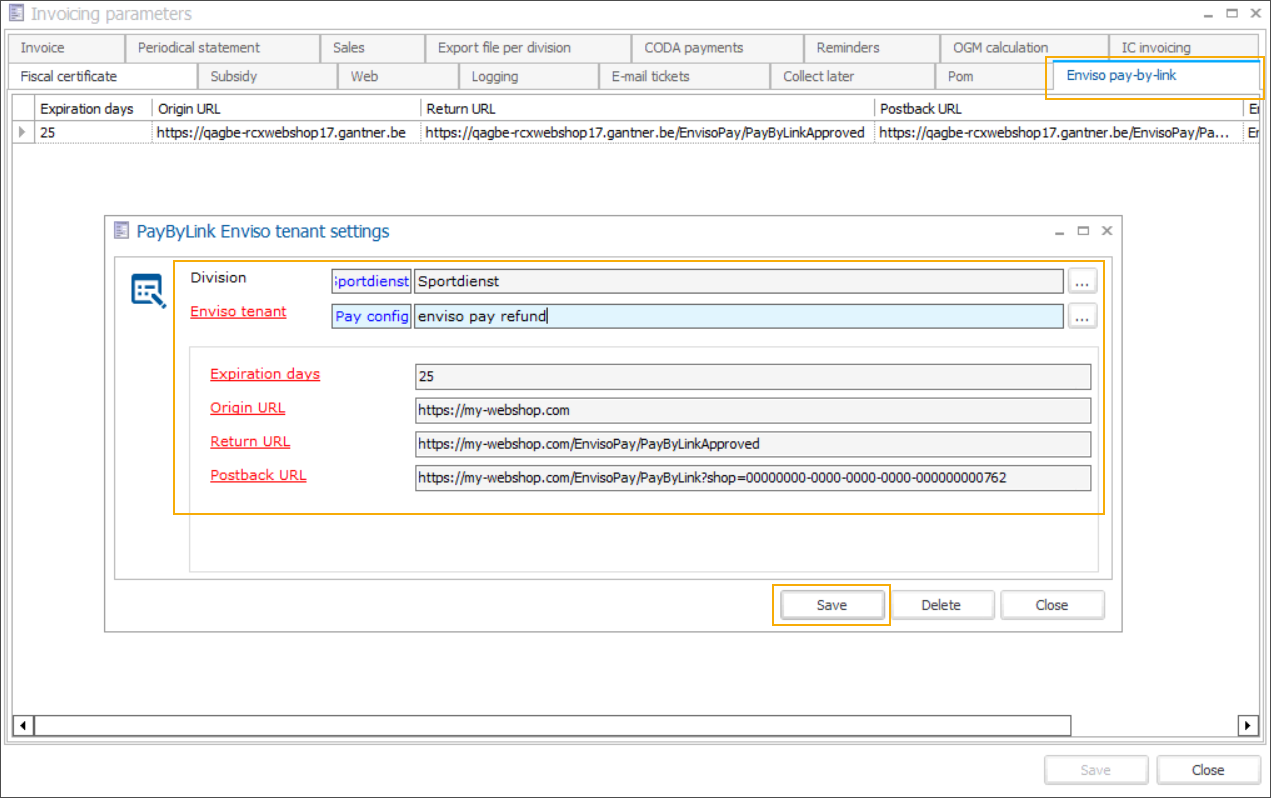The image size is (1271, 798).
Task: Select the grid row indicator arrow
Action: 23,132
